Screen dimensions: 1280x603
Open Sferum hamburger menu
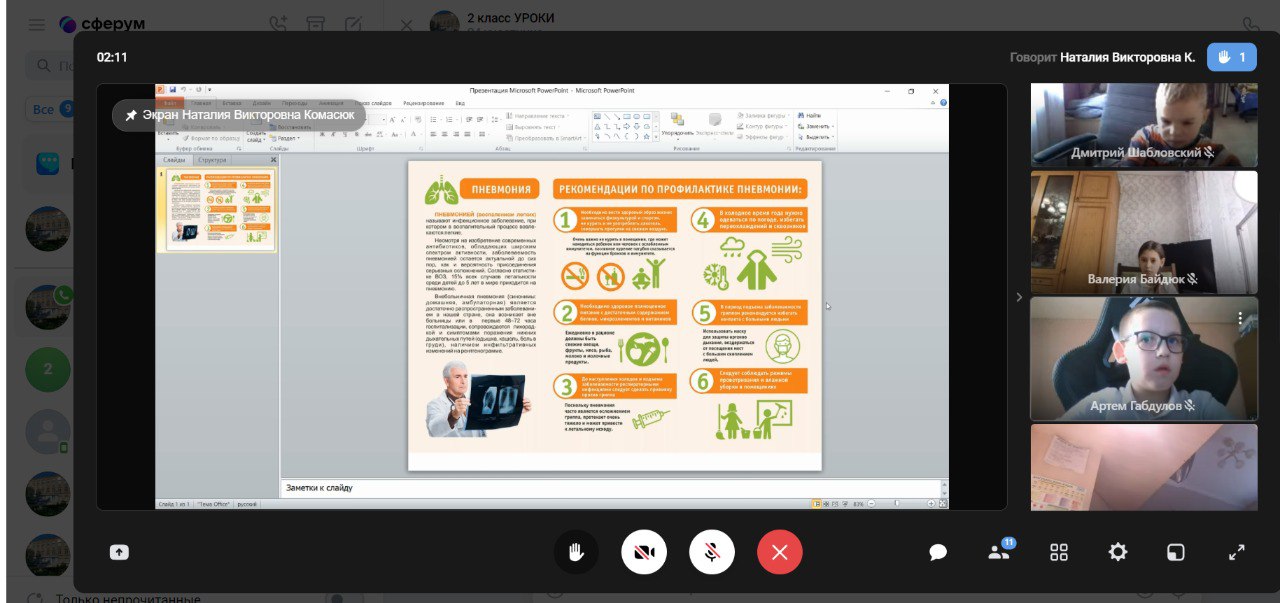36,24
